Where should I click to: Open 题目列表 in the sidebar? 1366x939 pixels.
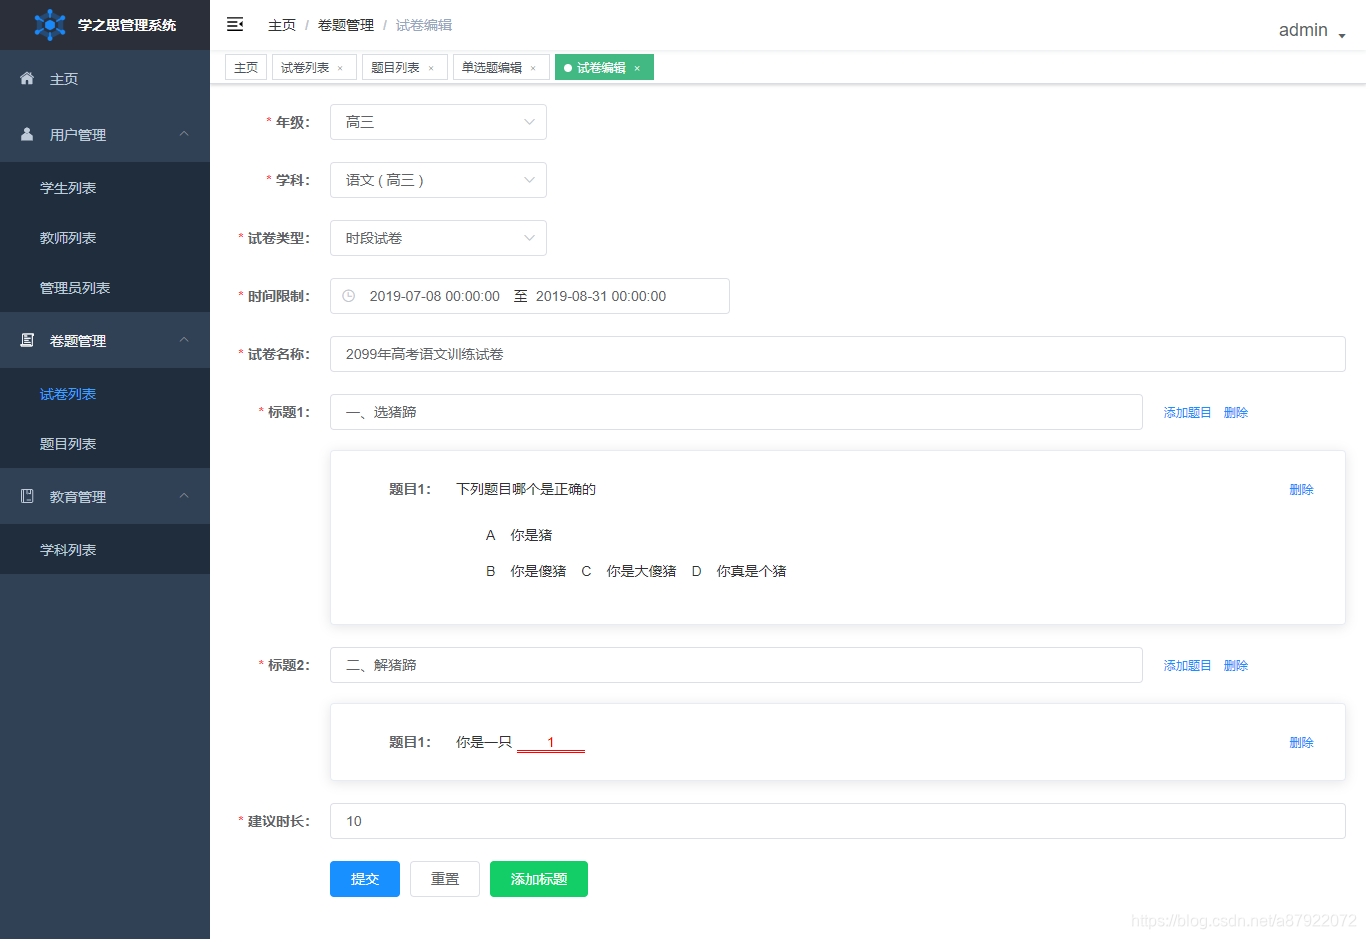[x=105, y=443]
